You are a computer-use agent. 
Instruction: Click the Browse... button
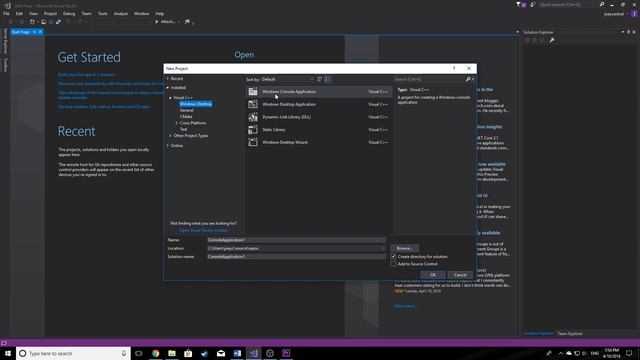(404, 248)
